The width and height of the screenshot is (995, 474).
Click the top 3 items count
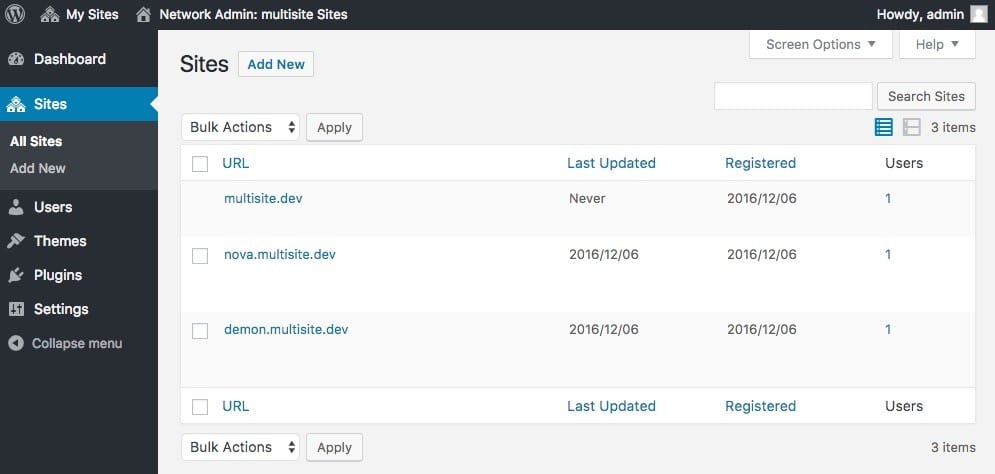click(953, 127)
